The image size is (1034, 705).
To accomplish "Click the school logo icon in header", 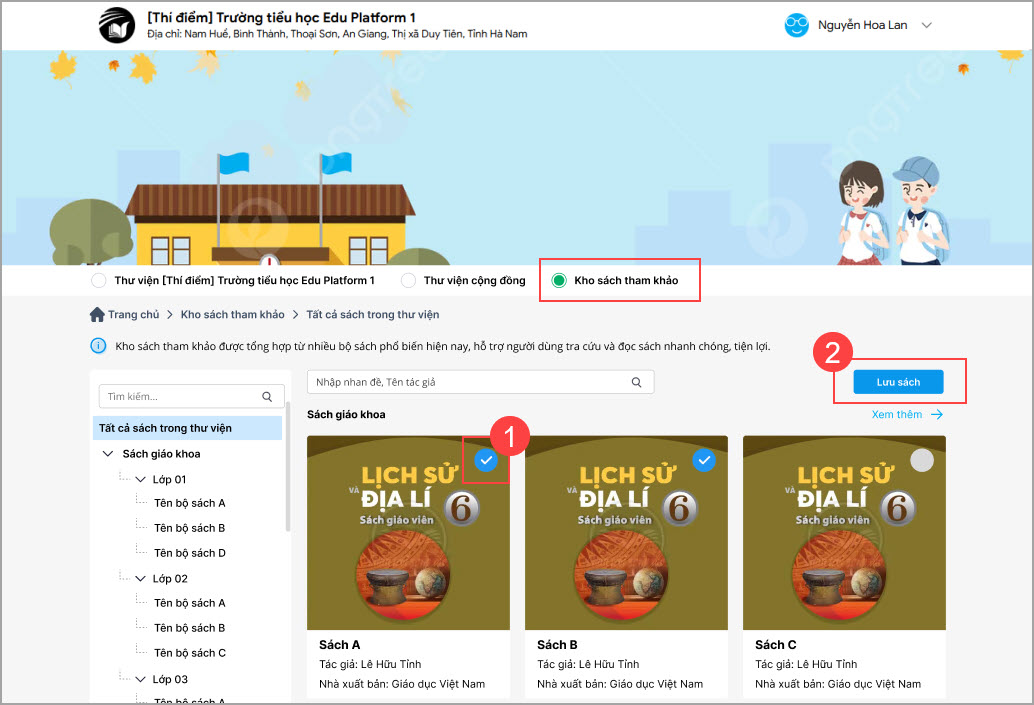I will point(117,25).
